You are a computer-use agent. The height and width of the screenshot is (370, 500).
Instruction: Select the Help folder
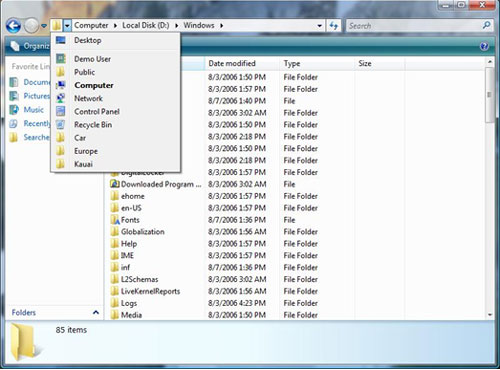[x=124, y=244]
